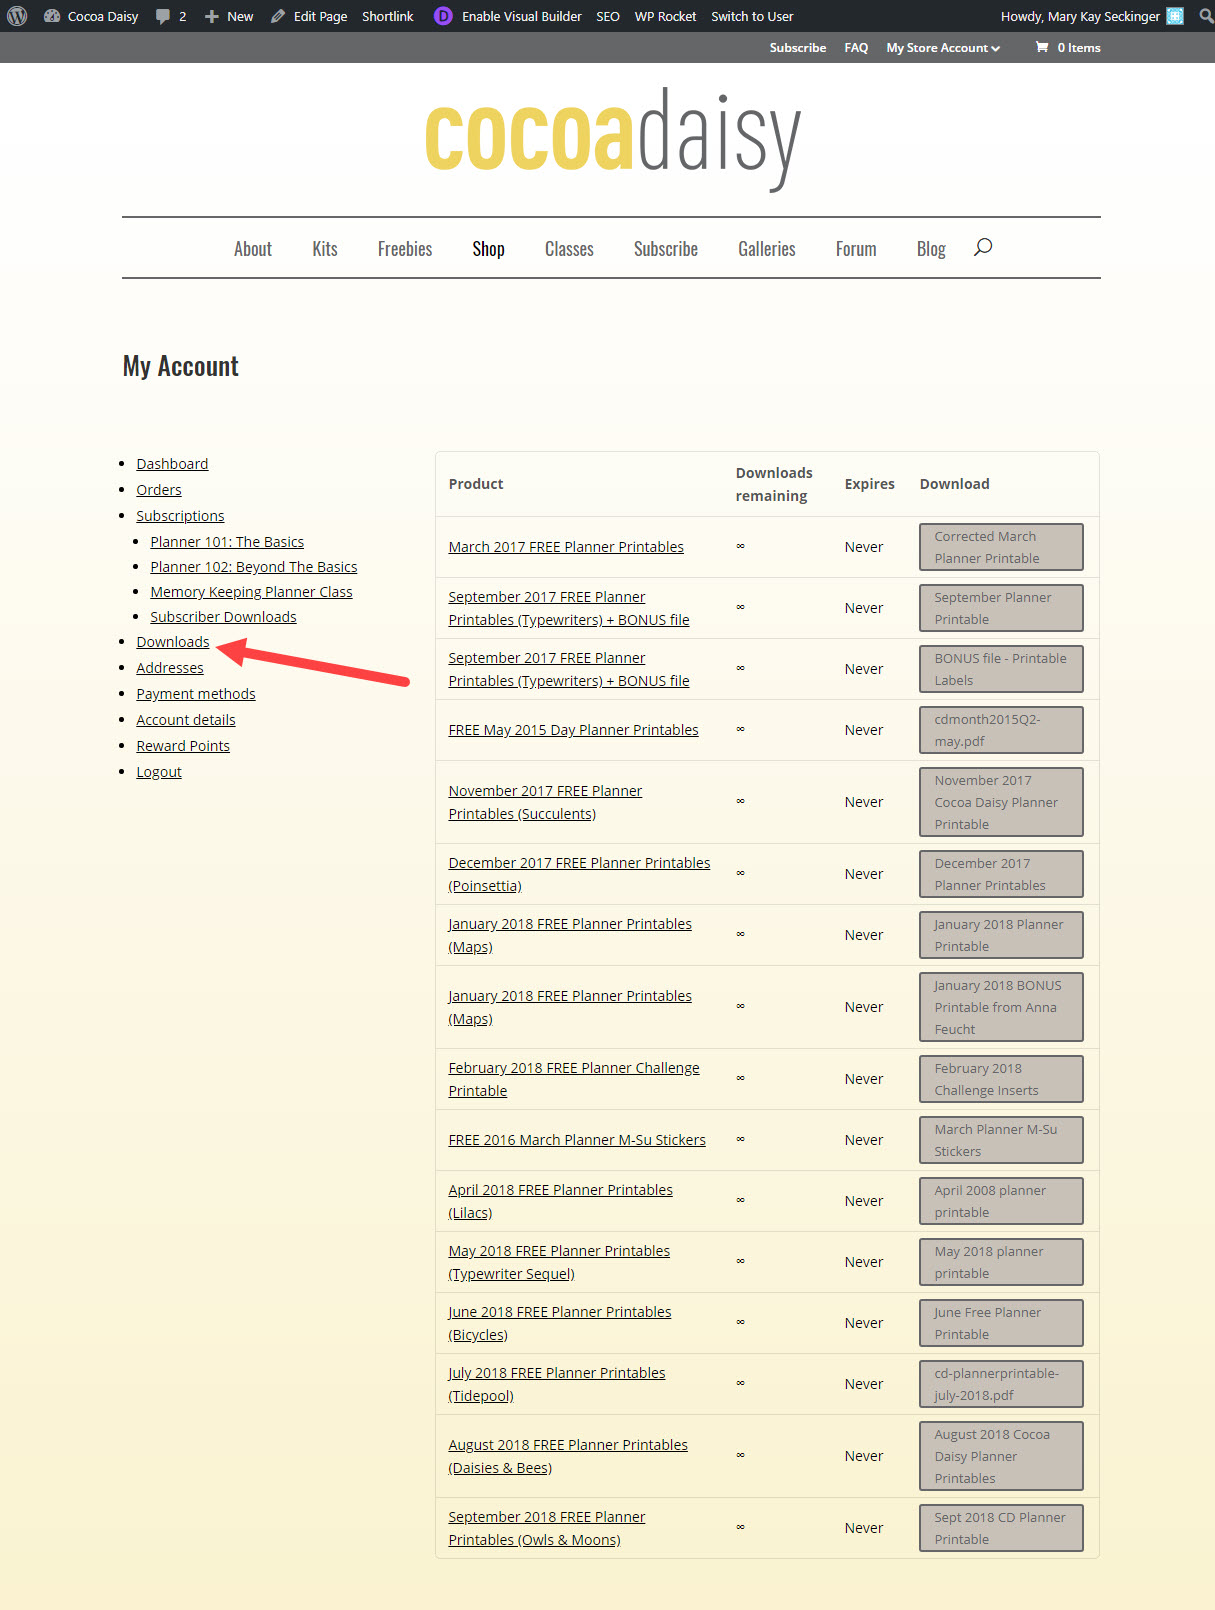
Task: Open the Payment methods link
Action: [x=196, y=694]
